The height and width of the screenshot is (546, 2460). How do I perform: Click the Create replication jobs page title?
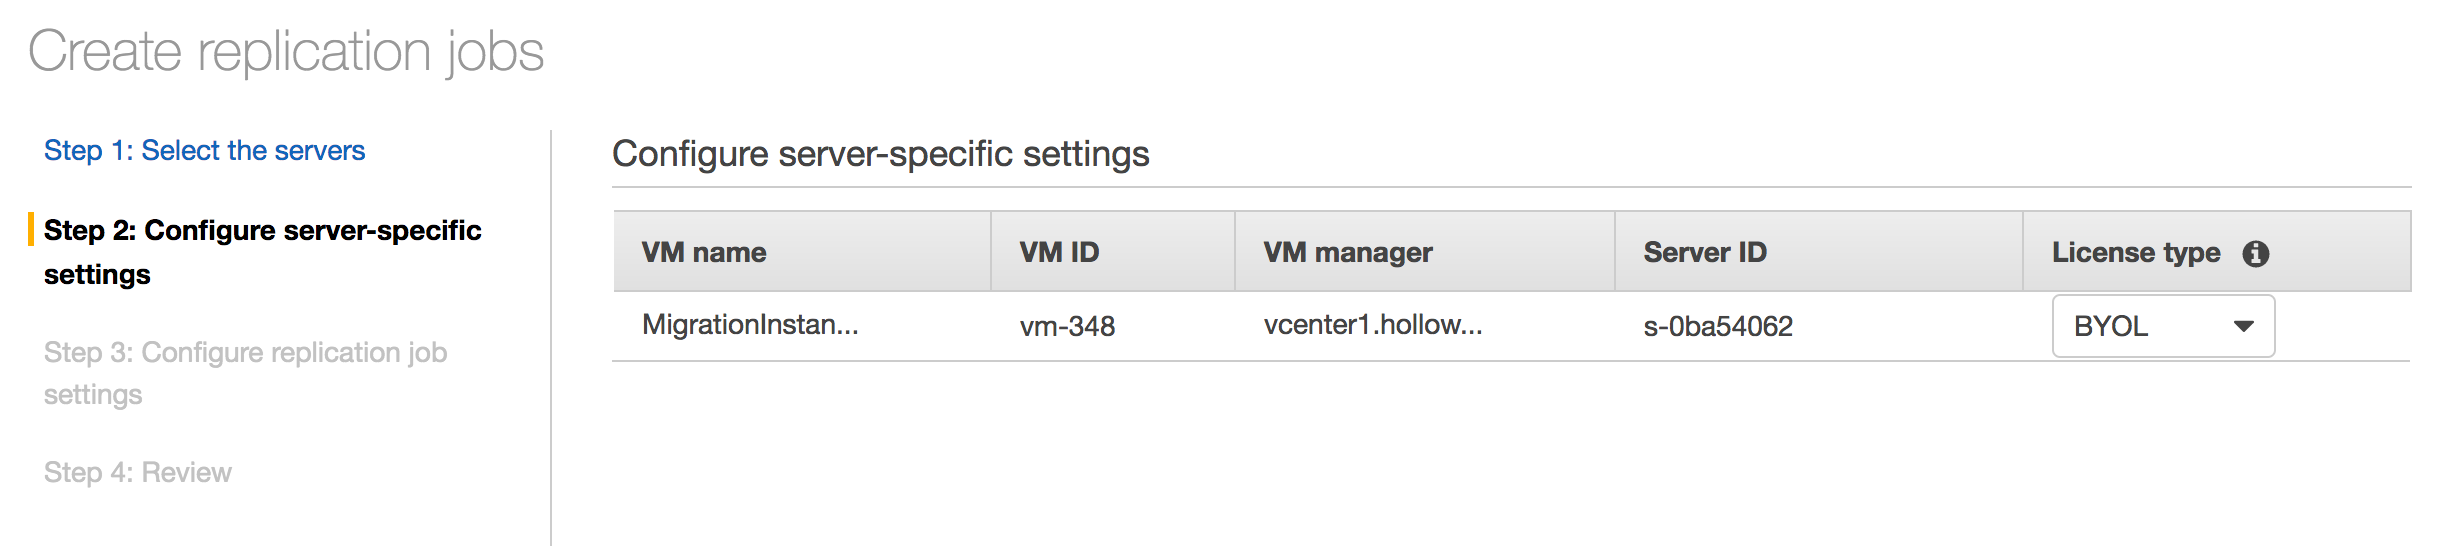286,51
